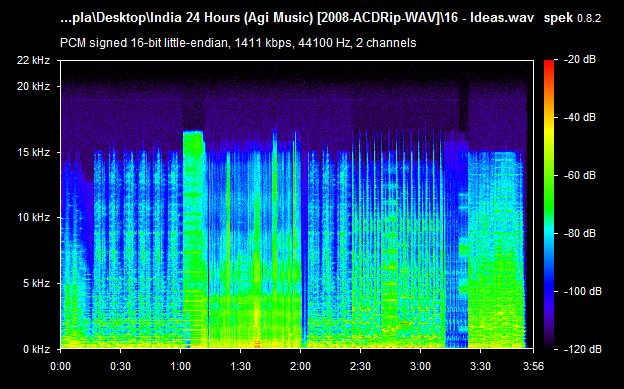Viewport: 624px width, 389px height.
Task: Click the -20 dB legend label
Action: [x=580, y=59]
